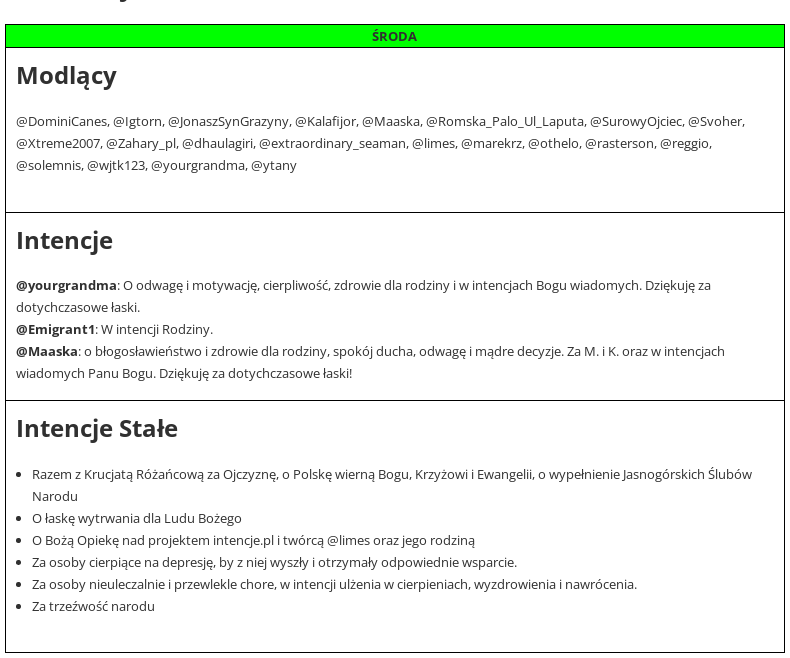The image size is (790, 658).
Task: Click bold @Emigrant1 author name in Intencje
Action: (55, 329)
